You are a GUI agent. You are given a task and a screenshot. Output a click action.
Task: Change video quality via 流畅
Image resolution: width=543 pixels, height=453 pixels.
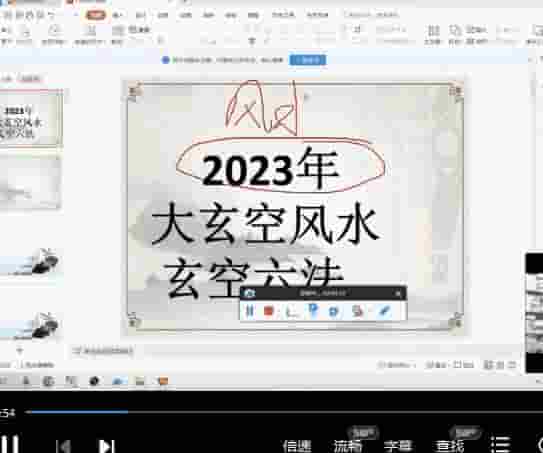pos(347,446)
